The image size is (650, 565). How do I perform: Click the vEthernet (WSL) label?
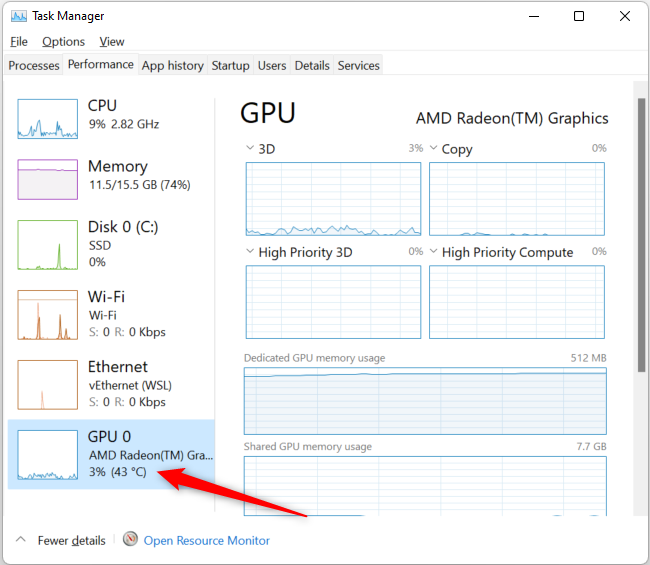(130, 386)
